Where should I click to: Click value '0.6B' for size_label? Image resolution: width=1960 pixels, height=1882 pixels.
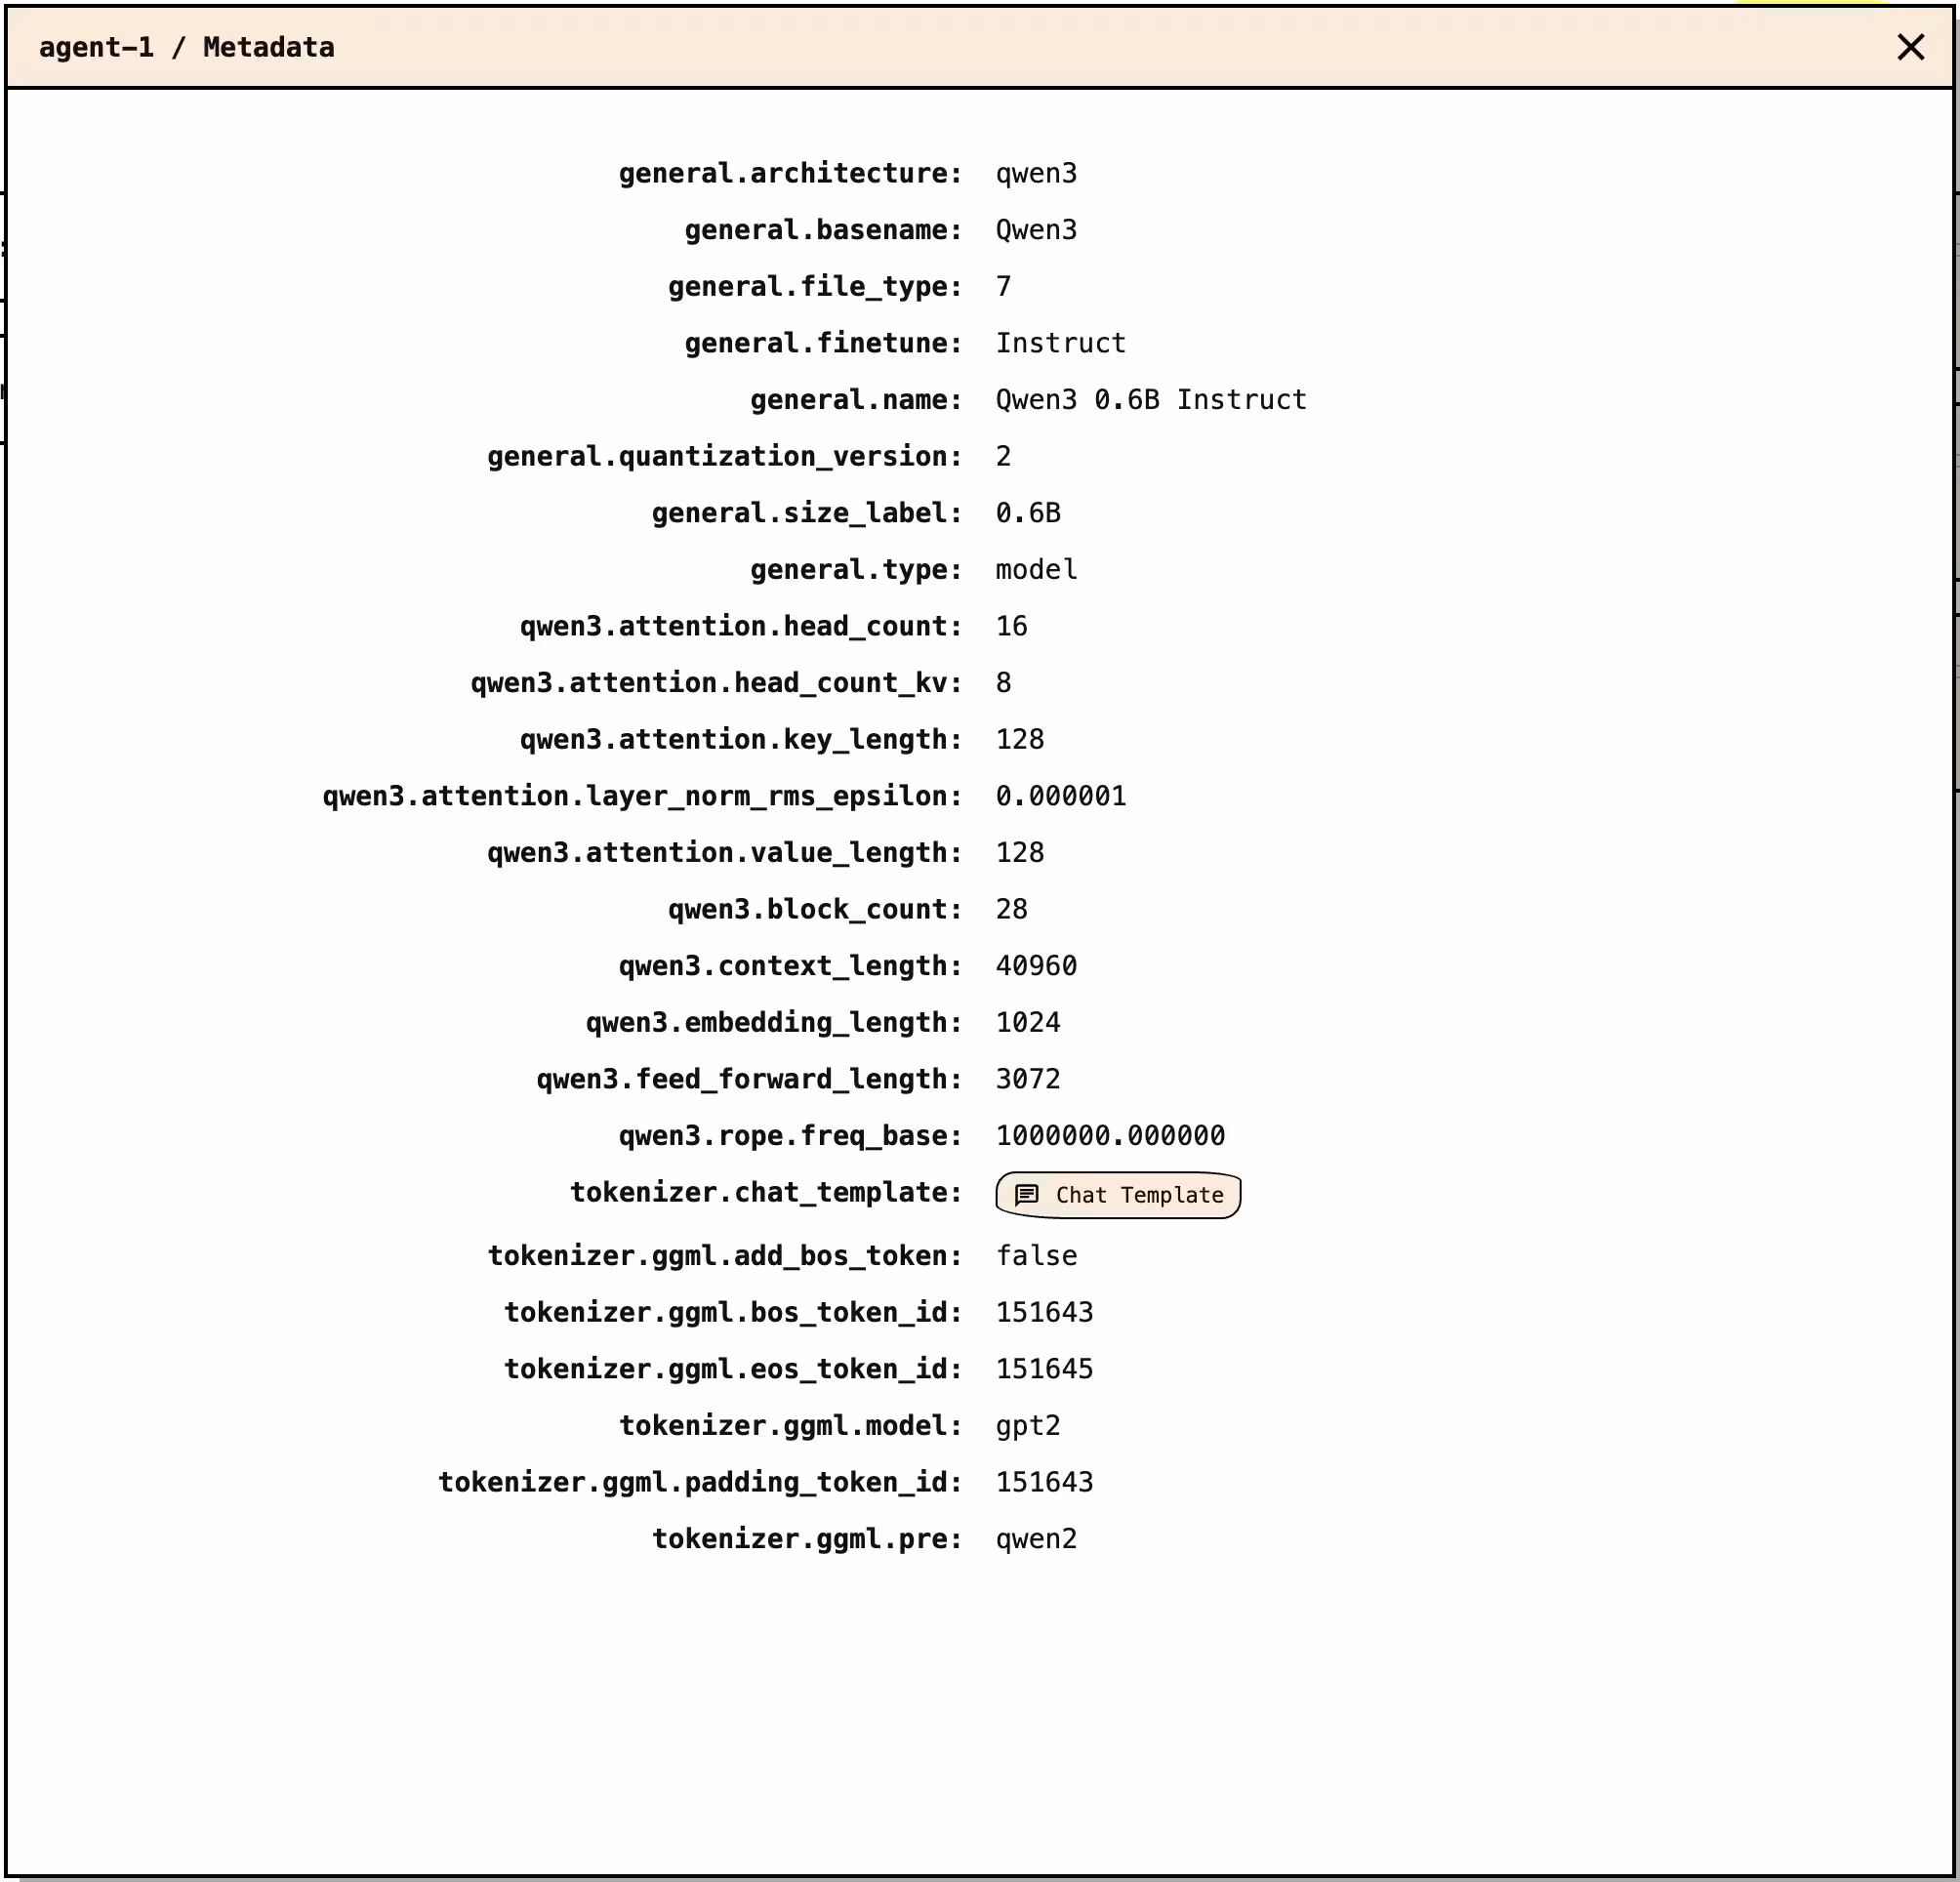(x=1028, y=513)
